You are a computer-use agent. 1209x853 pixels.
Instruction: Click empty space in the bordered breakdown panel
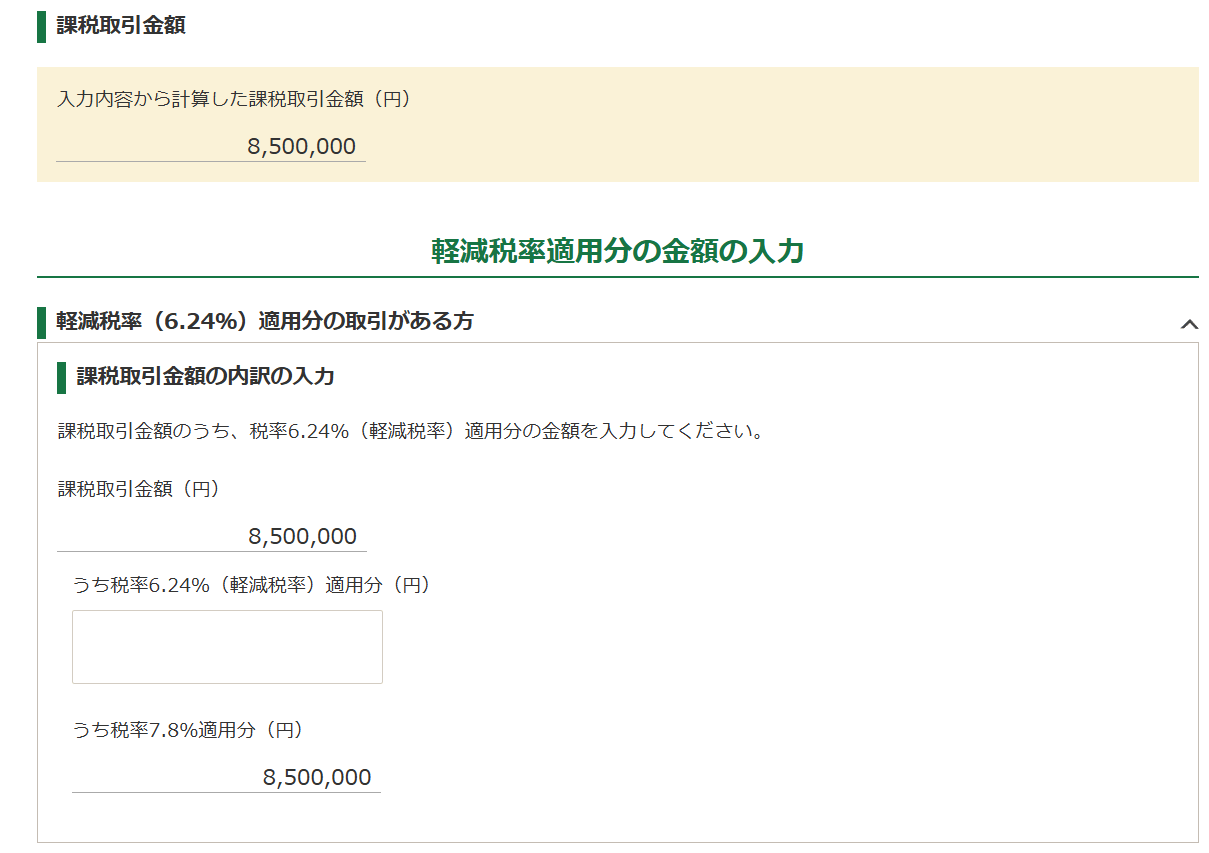780,650
